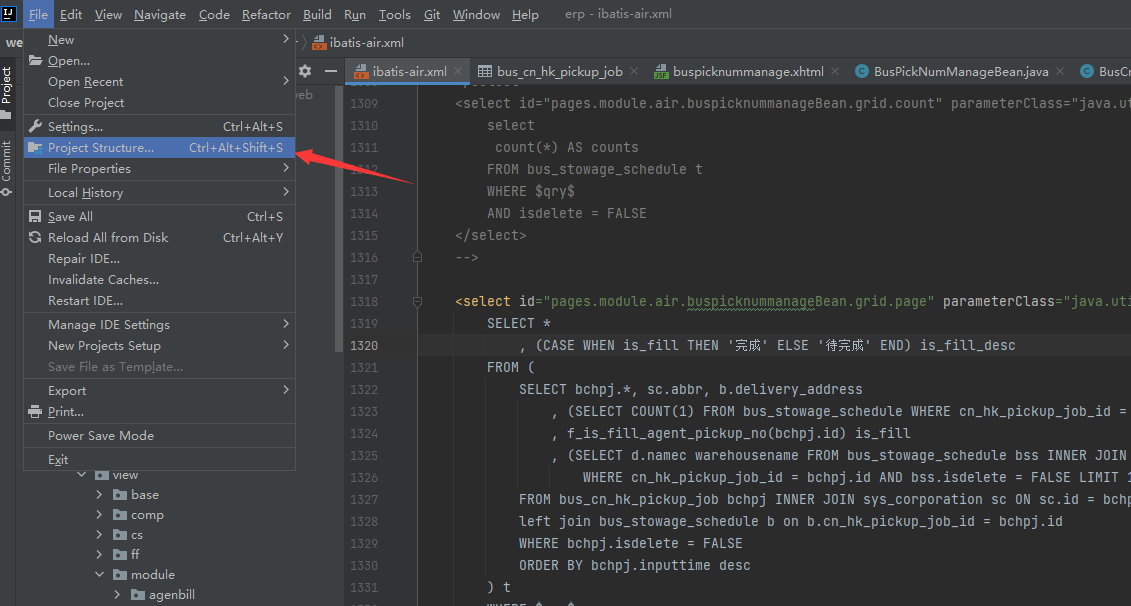Click the table icon on bus_cn_hk_pickup_job tab
This screenshot has height=606, width=1131.
pyautogui.click(x=485, y=71)
